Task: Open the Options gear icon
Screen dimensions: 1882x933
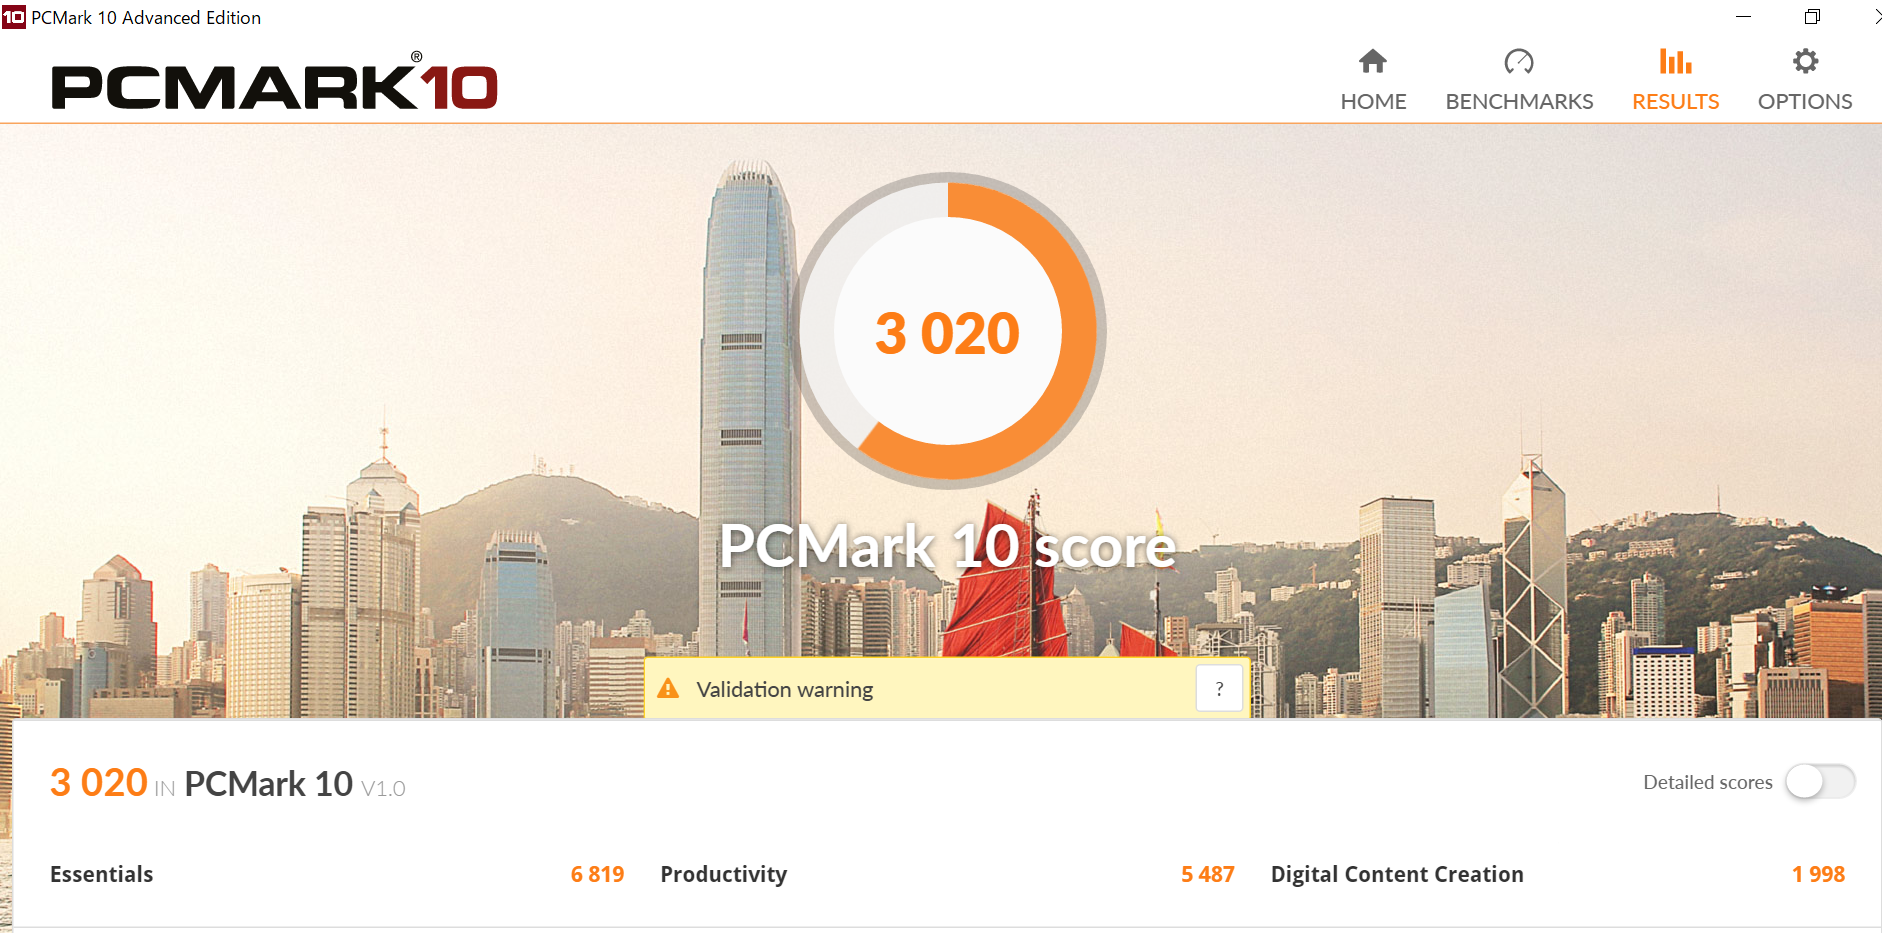Action: 1805,62
